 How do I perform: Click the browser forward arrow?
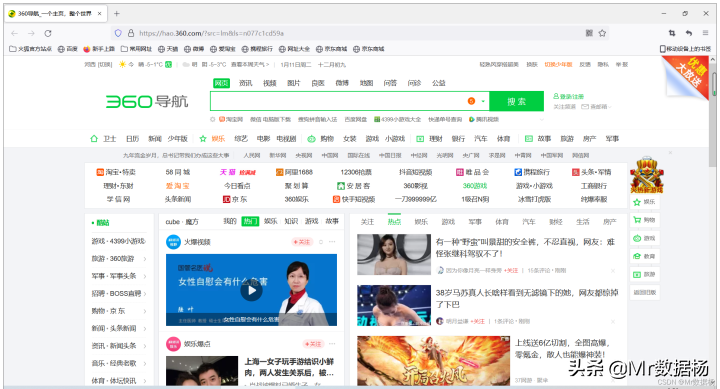31,33
